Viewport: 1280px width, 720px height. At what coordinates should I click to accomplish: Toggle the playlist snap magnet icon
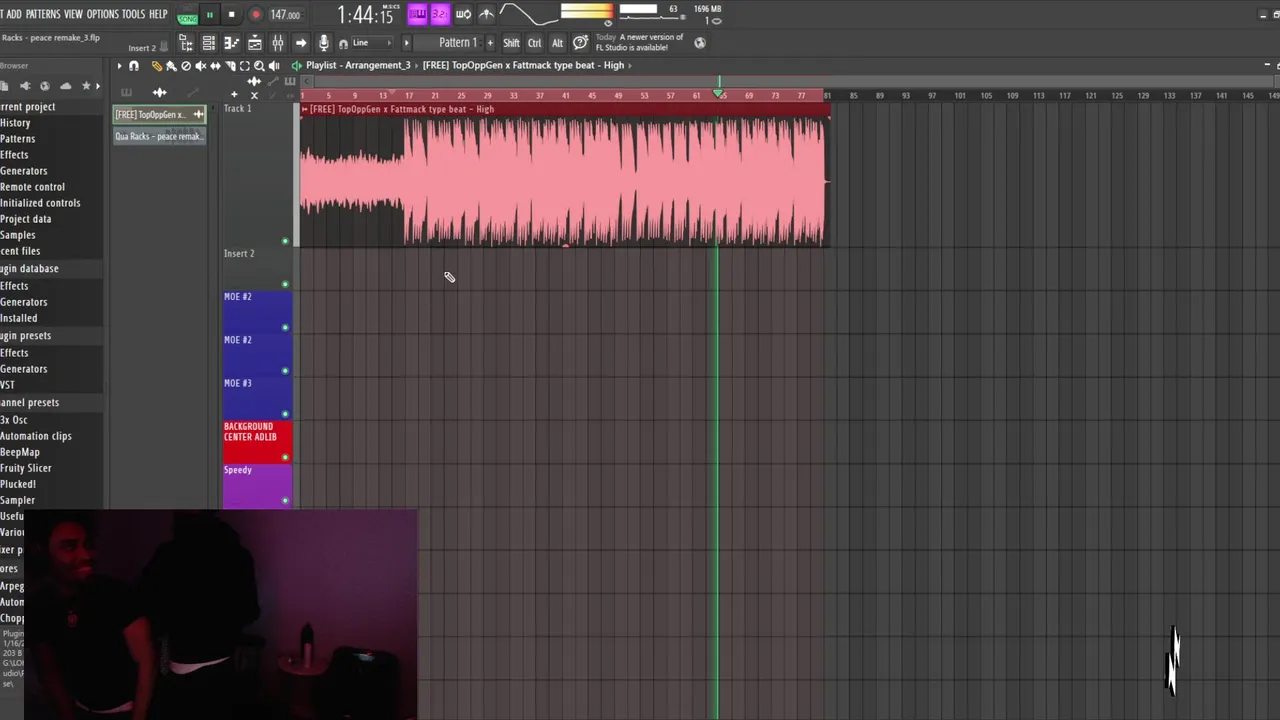tap(133, 66)
